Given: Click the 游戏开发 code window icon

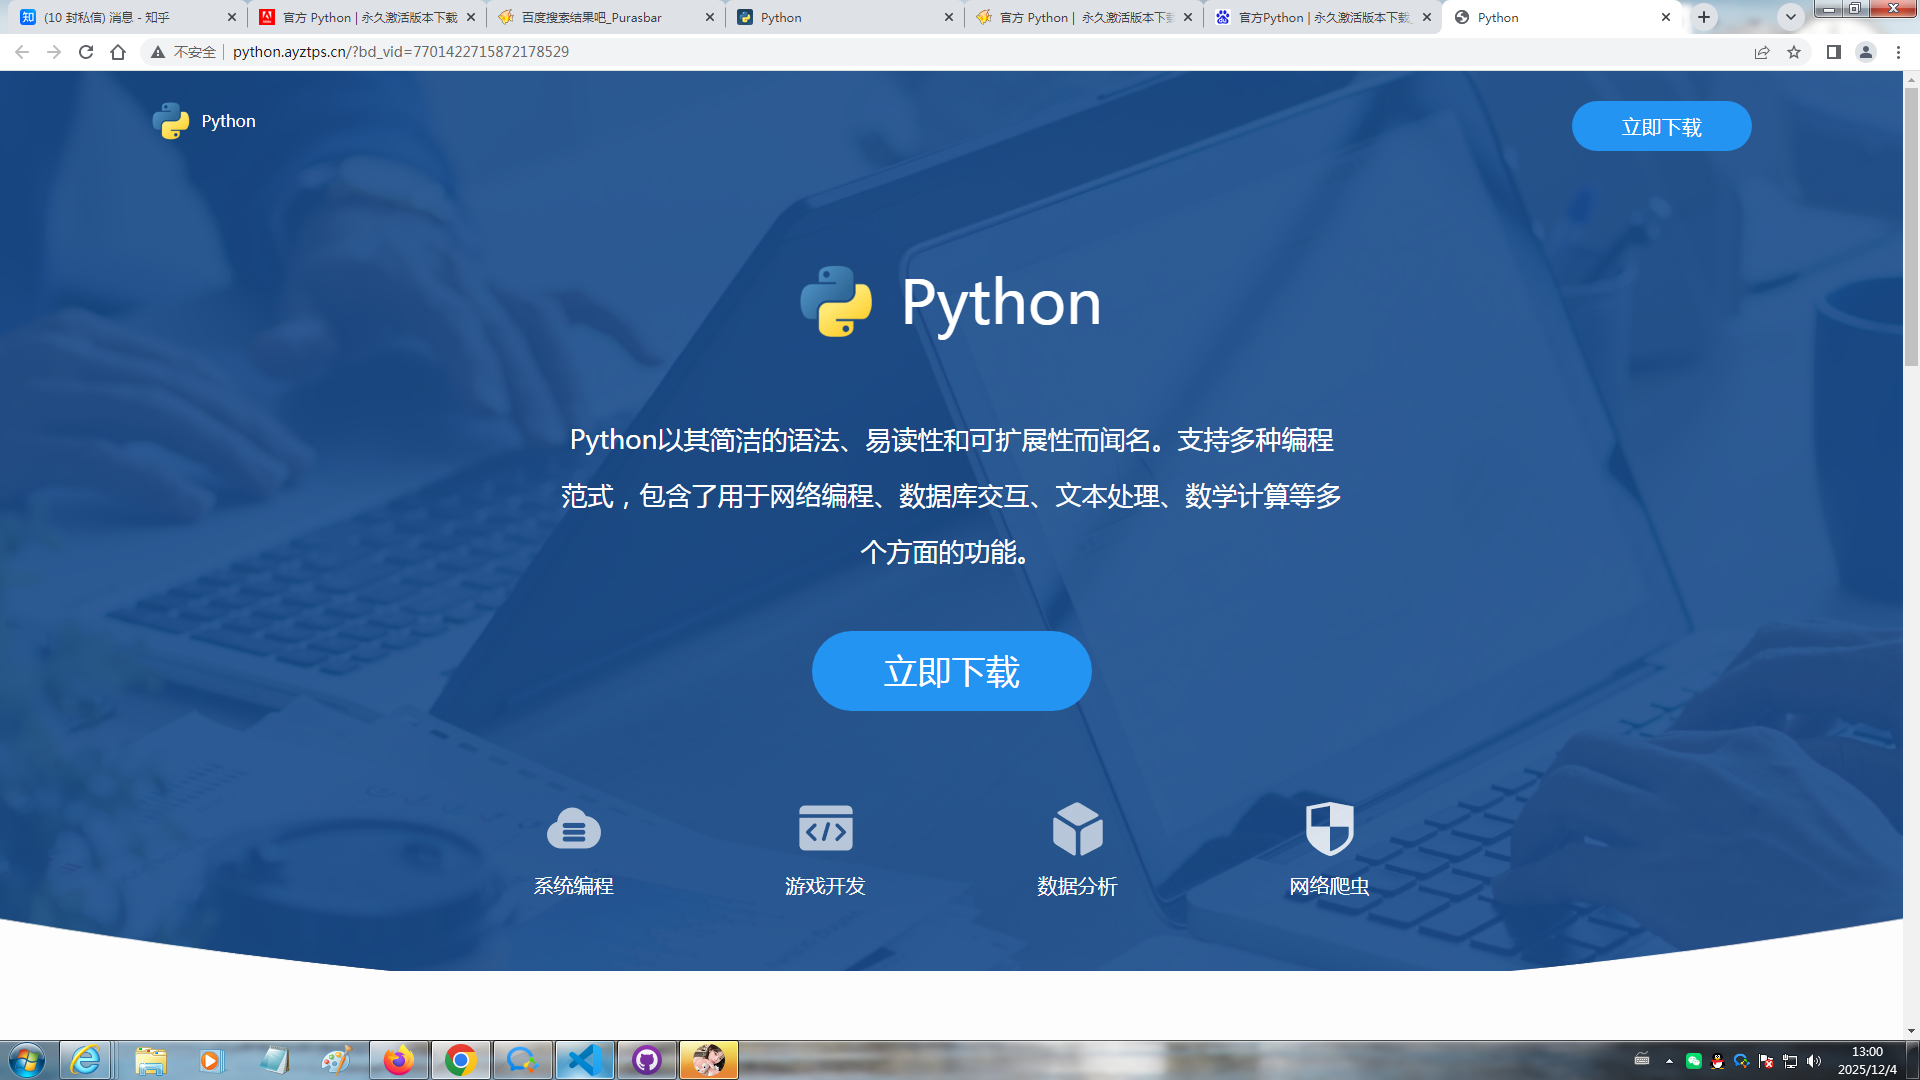Looking at the screenshot, I should coord(825,829).
